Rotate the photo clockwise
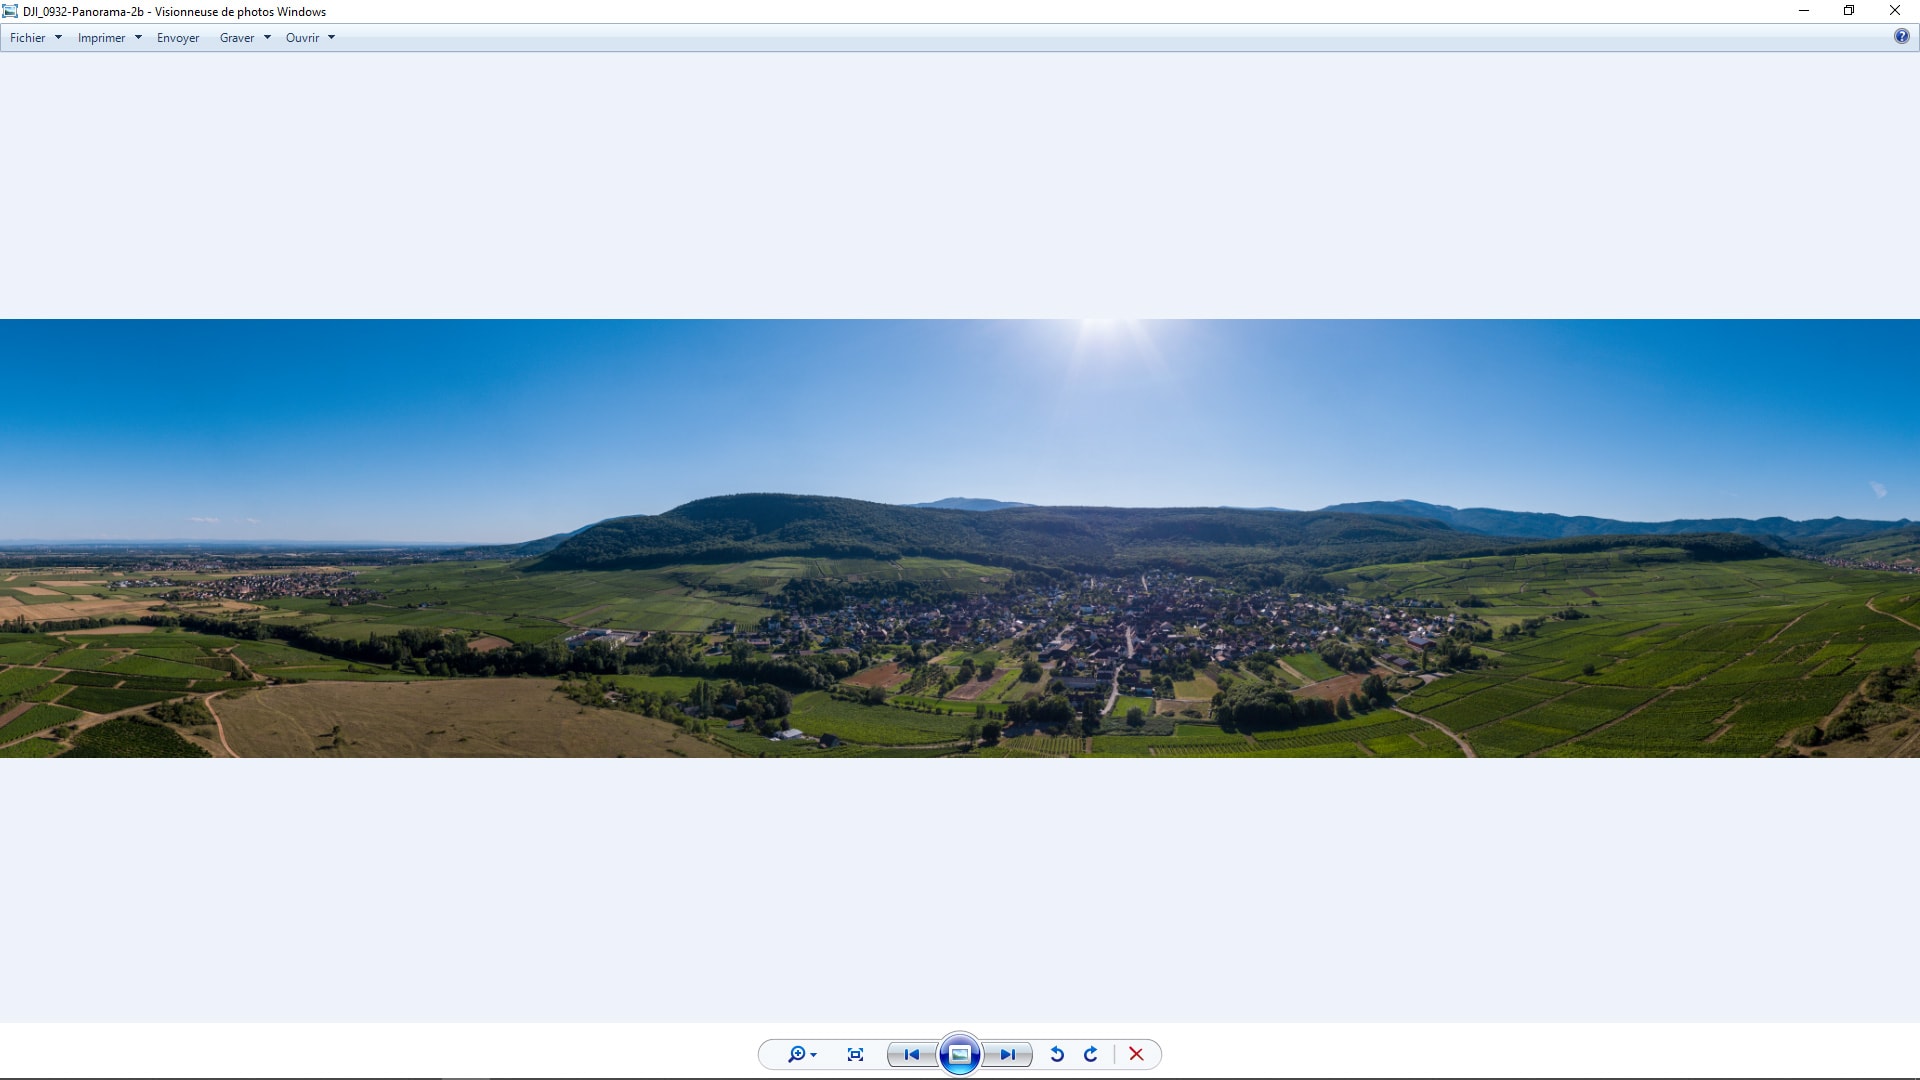 (x=1091, y=1054)
